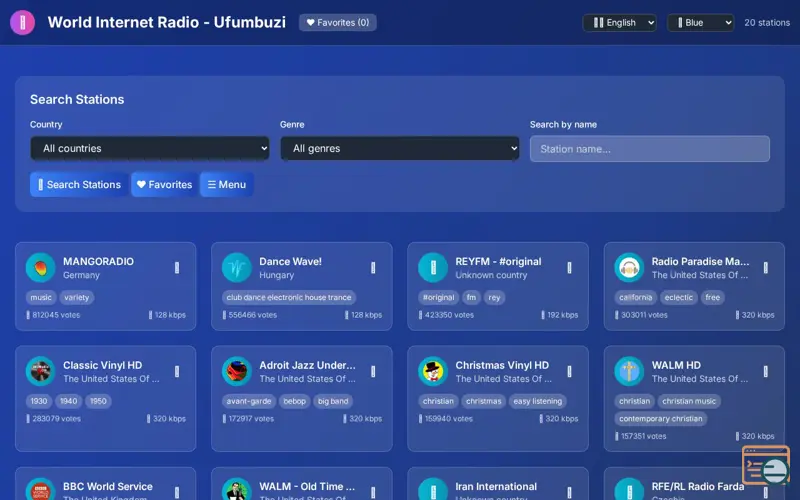Click the club dance electronic house trance tag
This screenshot has width=800, height=500.
[289, 297]
